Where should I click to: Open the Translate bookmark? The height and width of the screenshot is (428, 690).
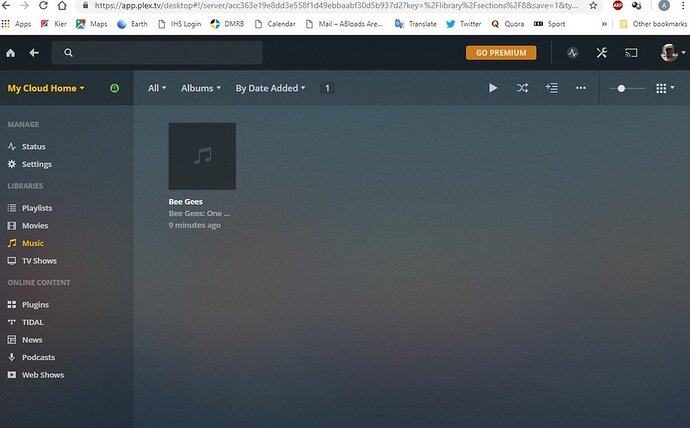tap(416, 24)
